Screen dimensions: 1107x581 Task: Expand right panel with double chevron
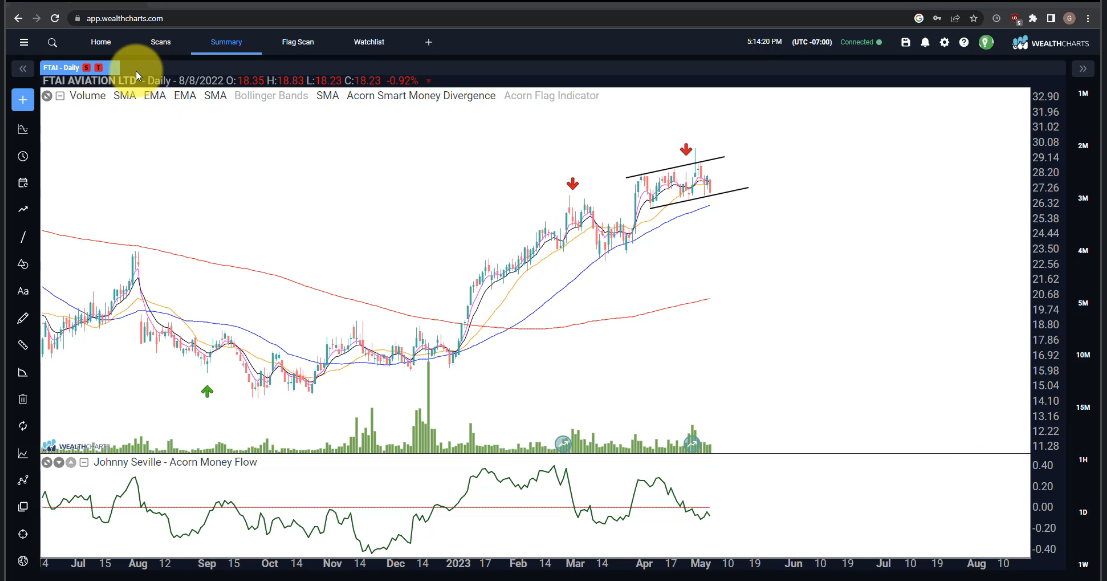(1082, 68)
